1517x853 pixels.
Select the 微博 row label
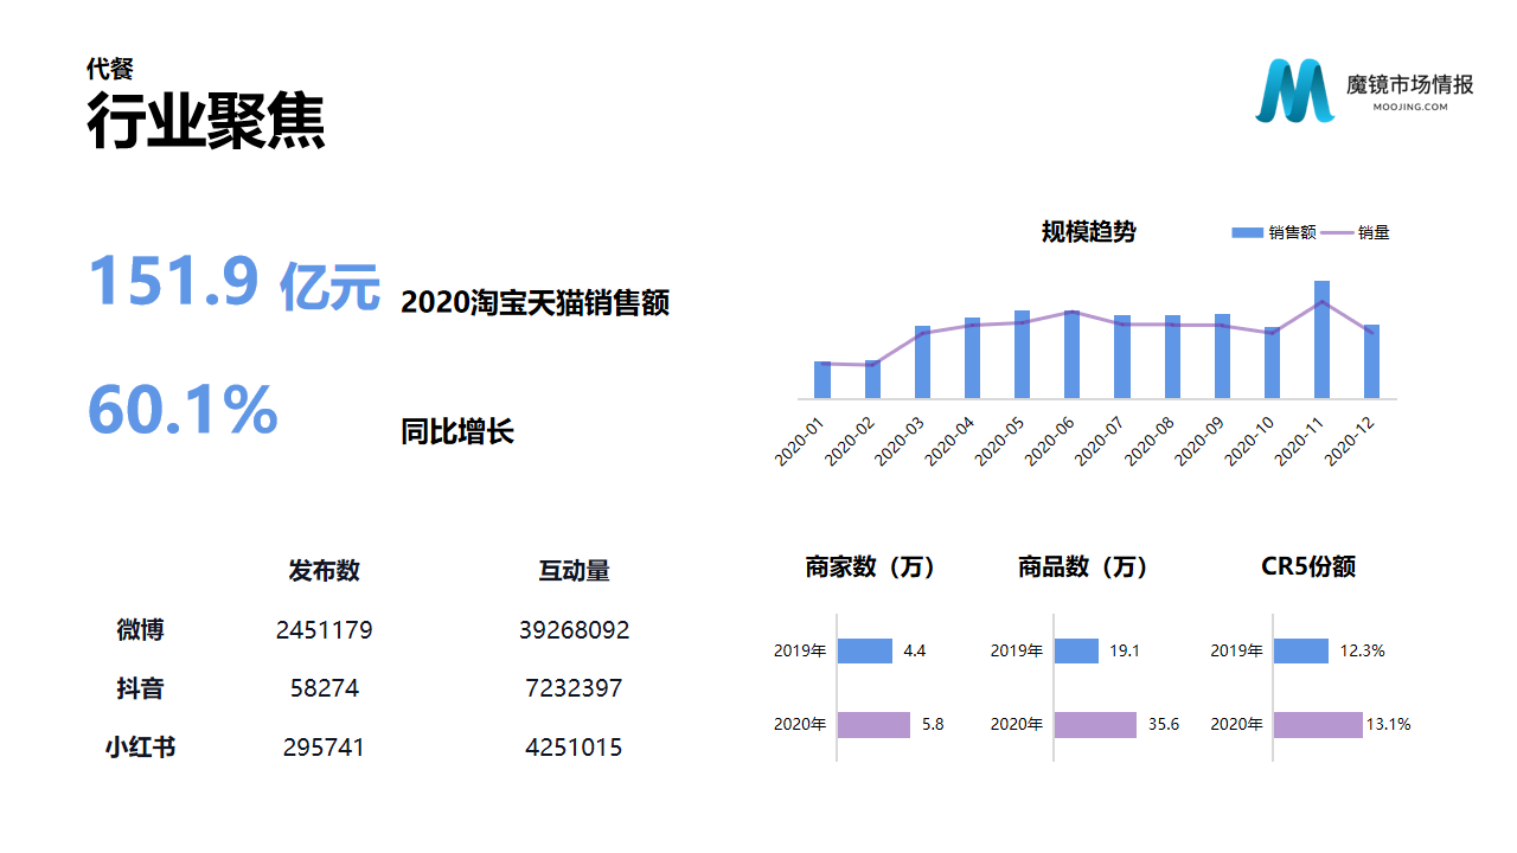pos(140,630)
